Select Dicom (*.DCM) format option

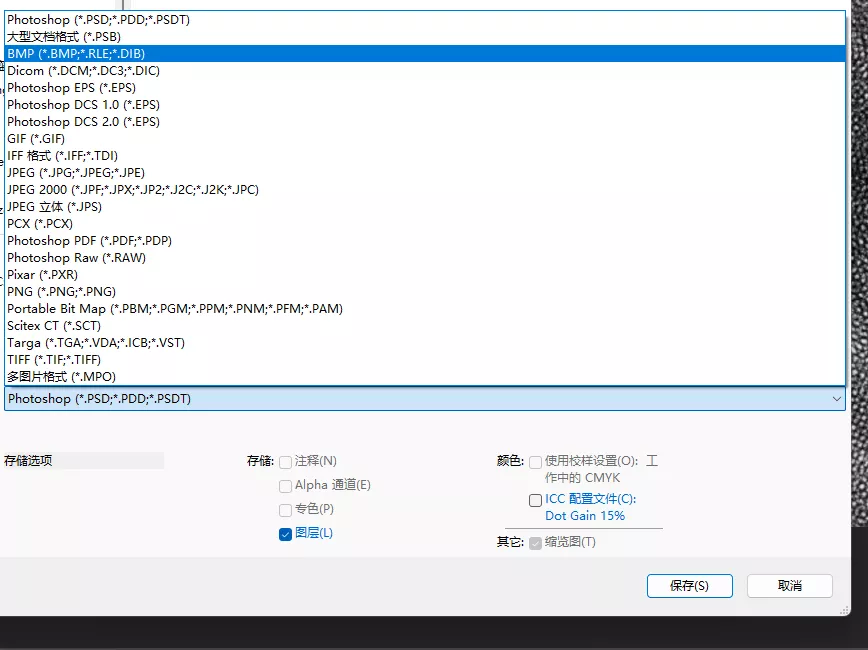[x=83, y=71]
